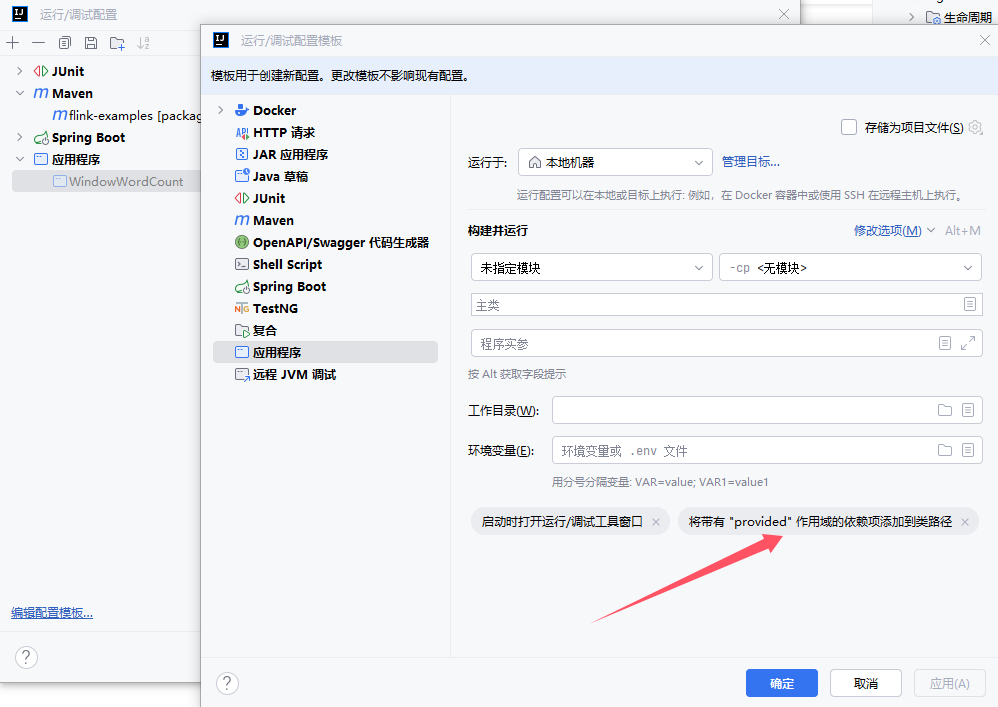Viewport: 998px width, 707px height.
Task: Enable the 存储为项目文件 checkbox
Action: [x=849, y=127]
